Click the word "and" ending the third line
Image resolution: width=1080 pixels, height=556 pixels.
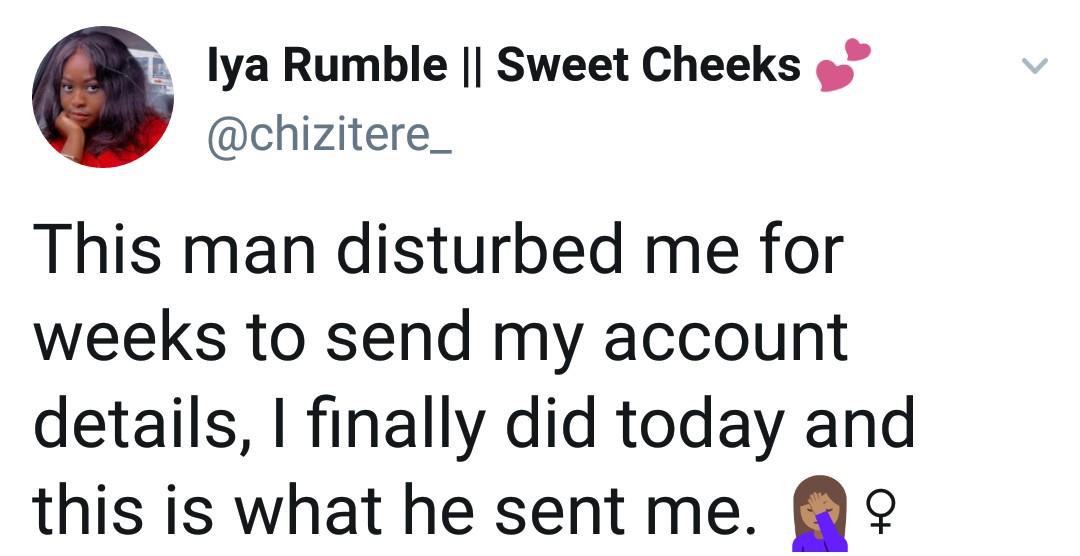[x=860, y=423]
